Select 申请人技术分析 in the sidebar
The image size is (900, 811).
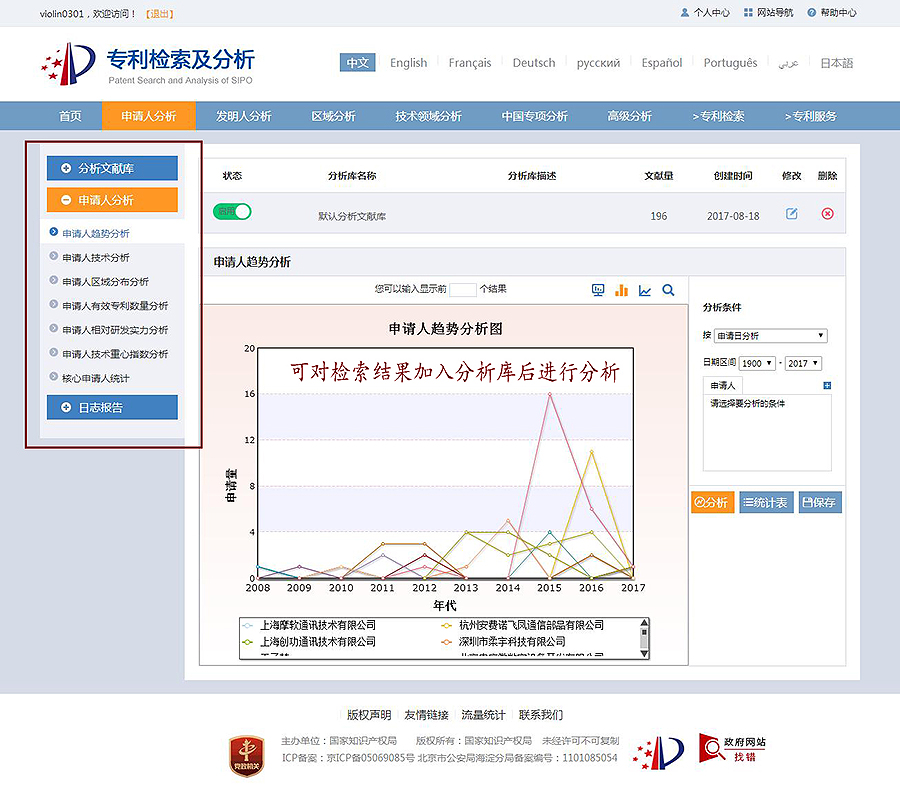point(96,258)
